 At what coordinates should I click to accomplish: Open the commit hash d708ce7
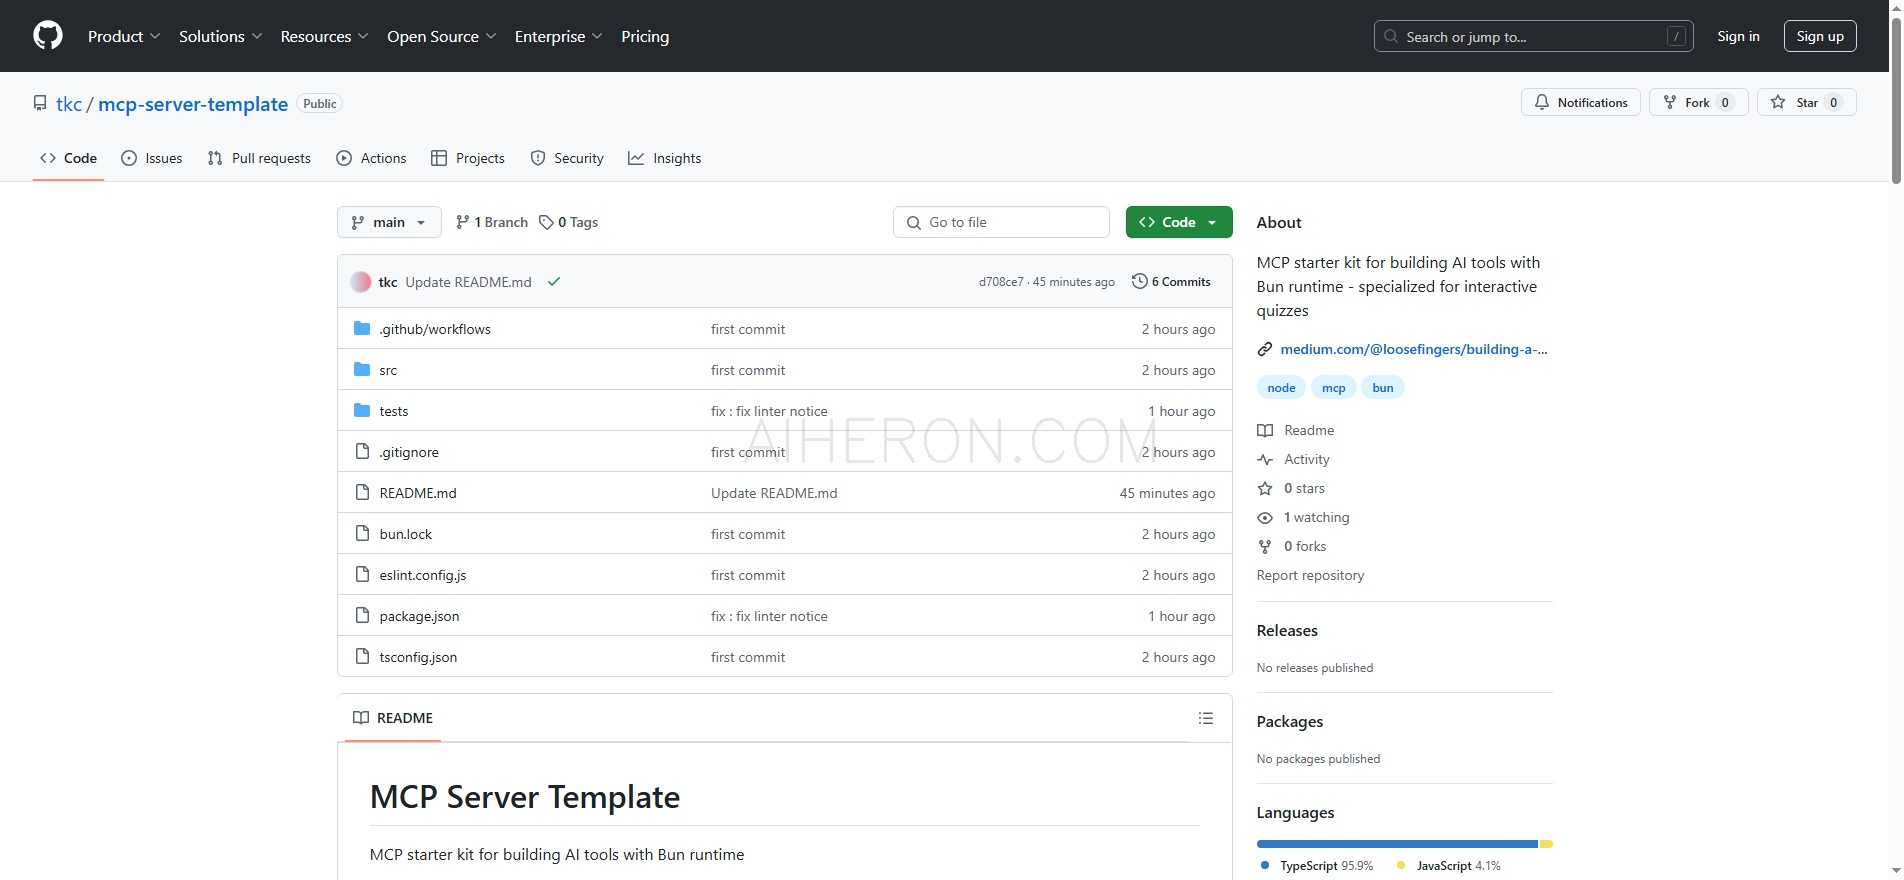coord(1001,282)
